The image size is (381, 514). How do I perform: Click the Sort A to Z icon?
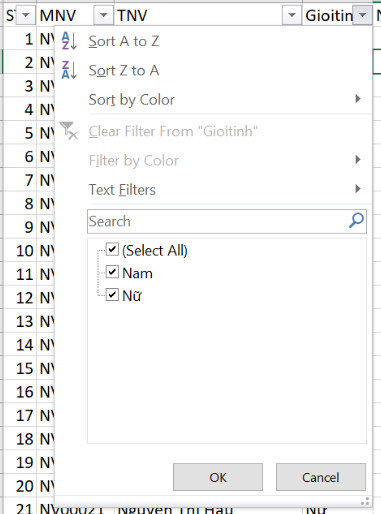tap(69, 41)
